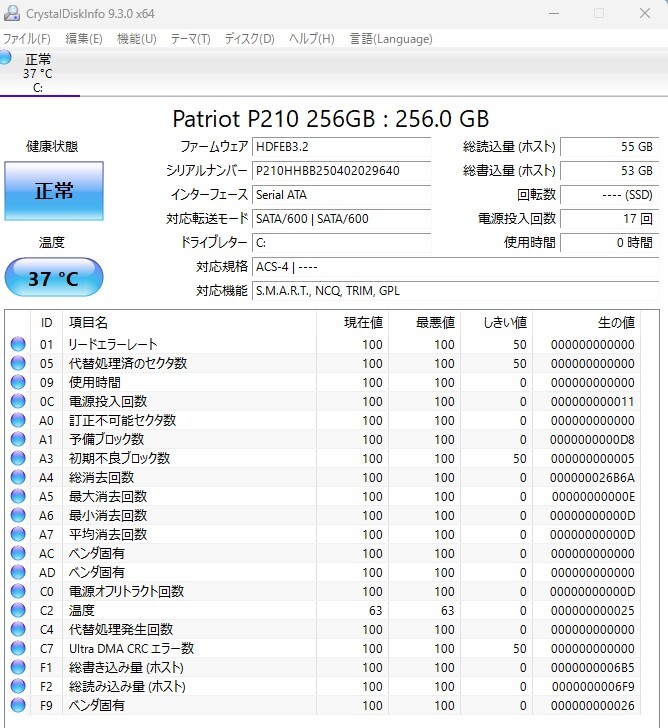The height and width of the screenshot is (728, 668).
Task: Click the しきい値 column header
Action: [x=496, y=322]
